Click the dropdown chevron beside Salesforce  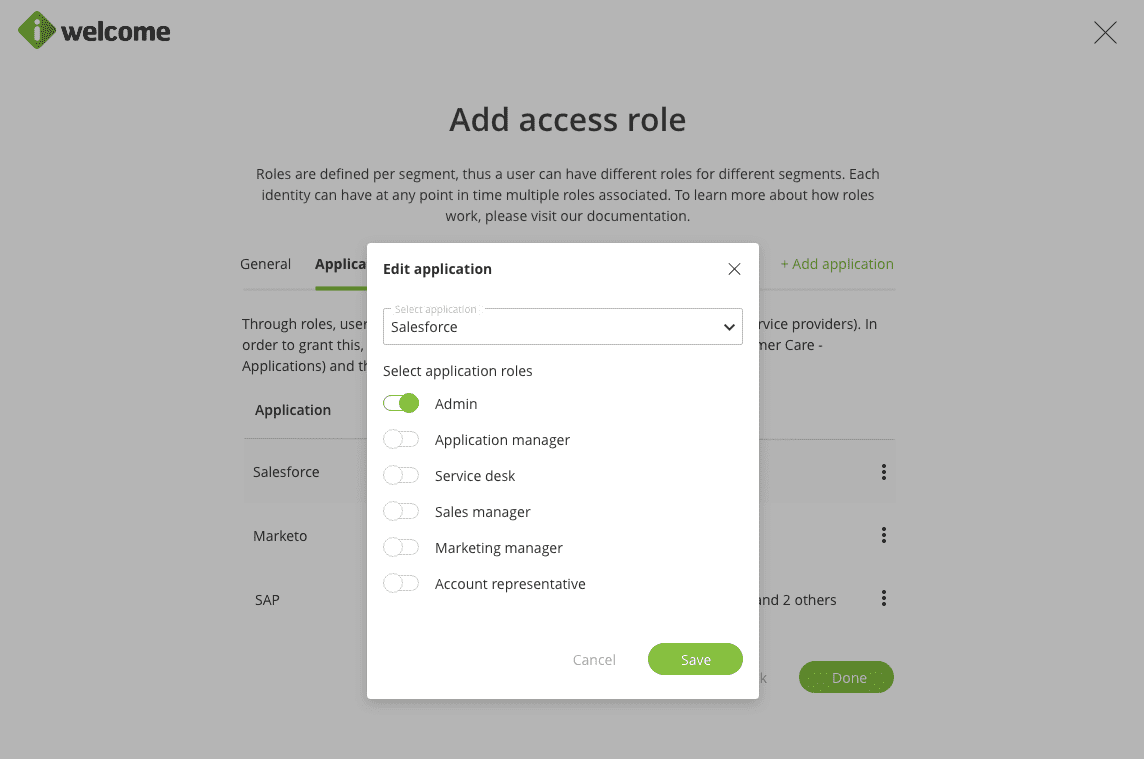click(x=729, y=328)
